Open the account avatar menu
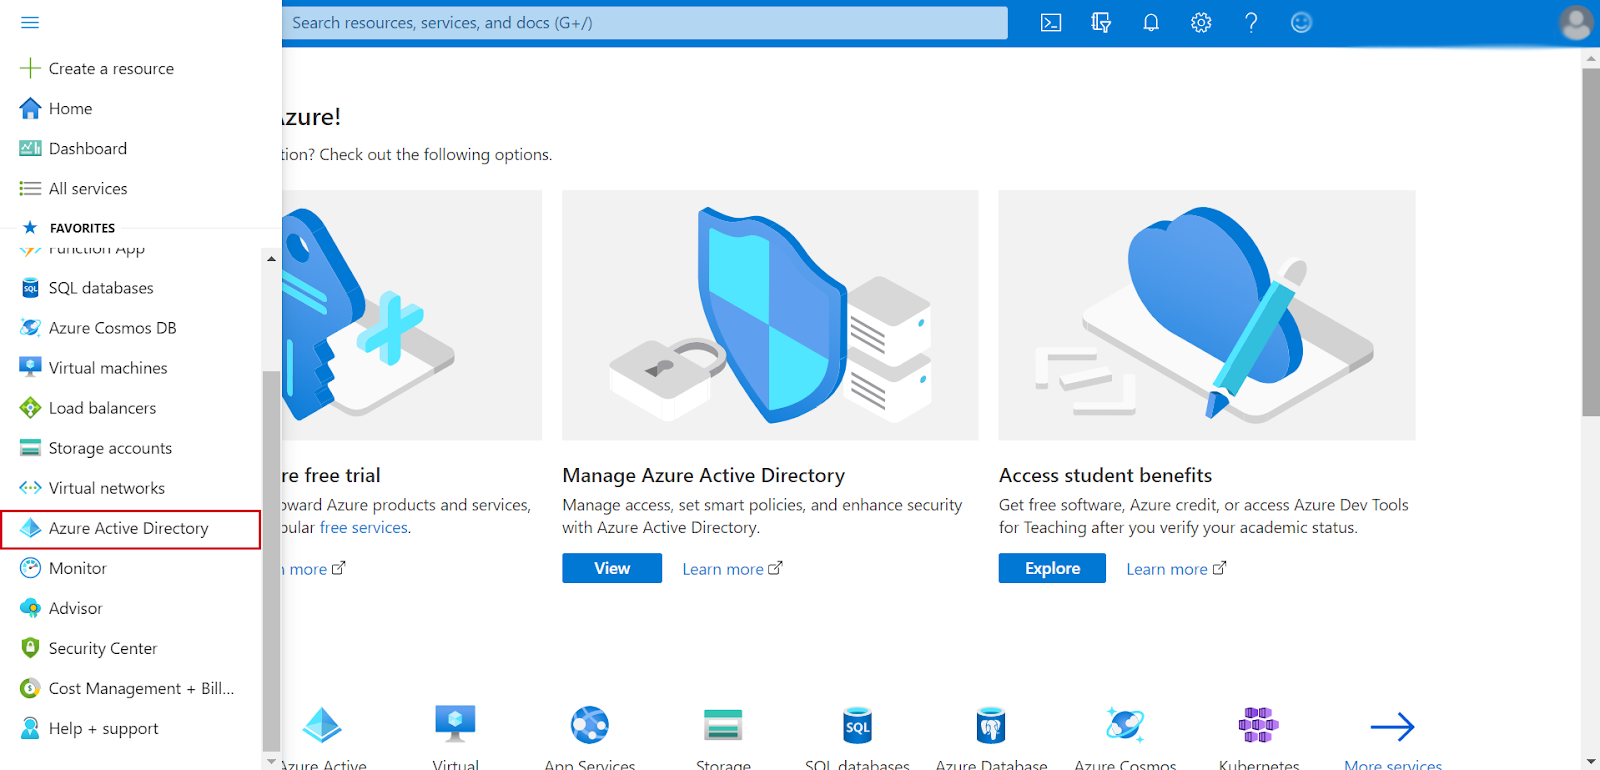The width and height of the screenshot is (1600, 770). pyautogui.click(x=1576, y=23)
